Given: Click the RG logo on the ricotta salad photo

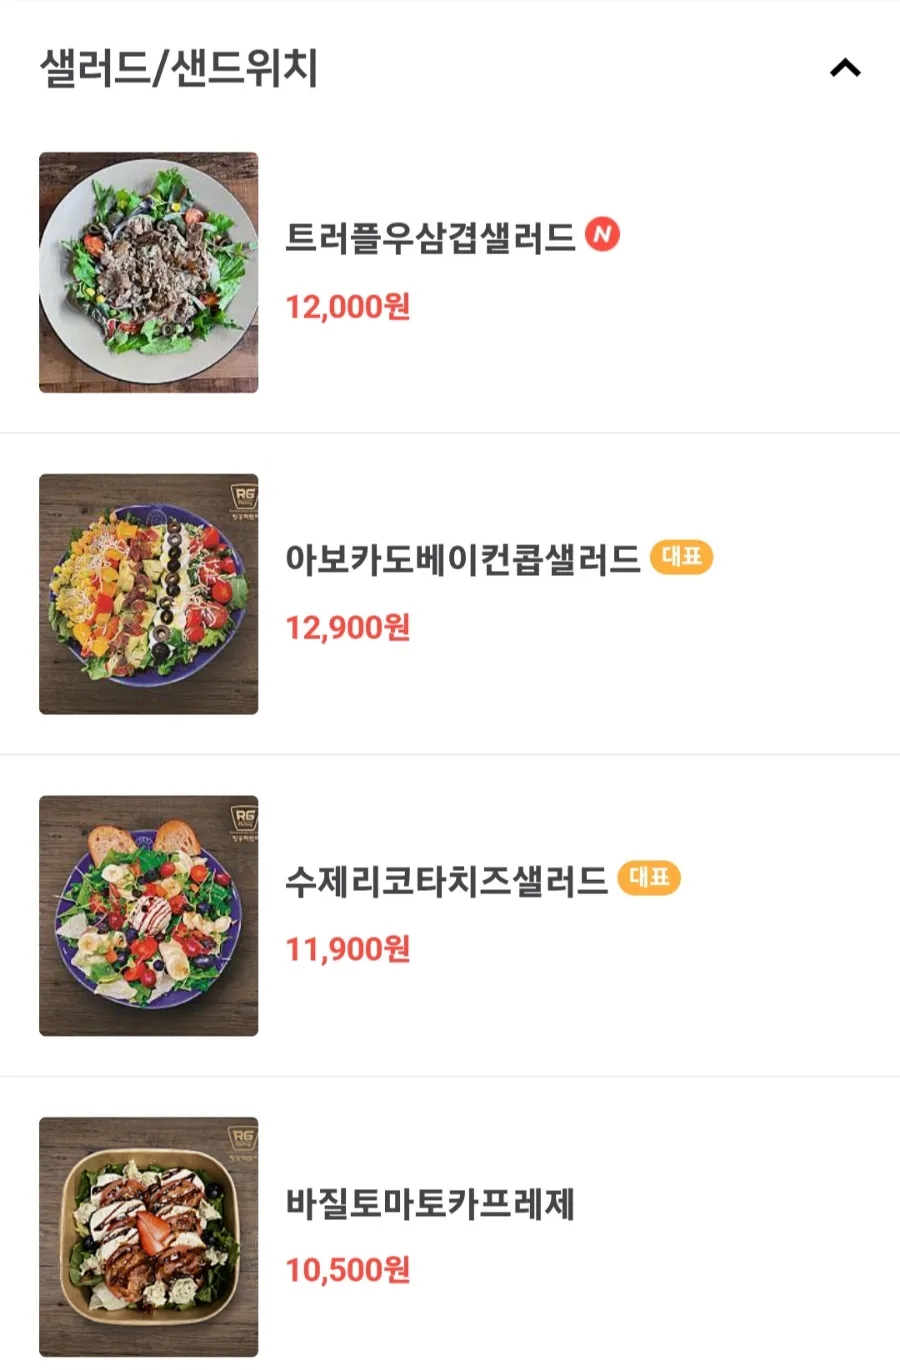Looking at the screenshot, I should coord(243,819).
